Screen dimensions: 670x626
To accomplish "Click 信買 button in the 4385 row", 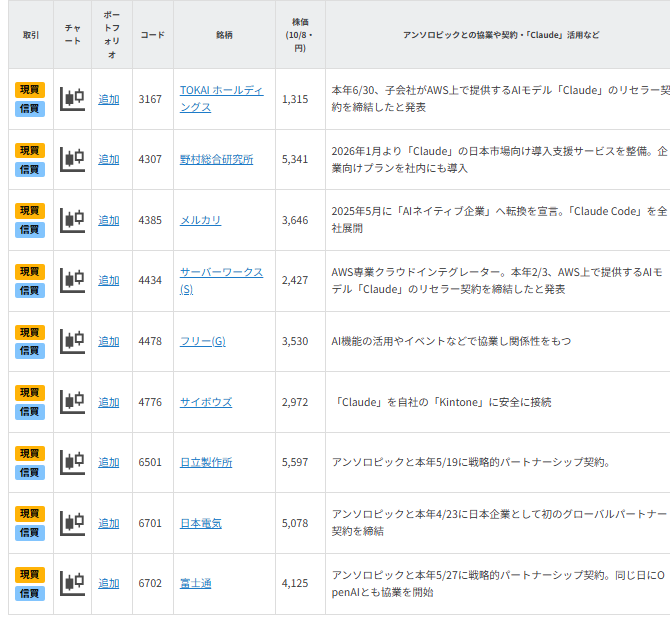I will point(30,229).
